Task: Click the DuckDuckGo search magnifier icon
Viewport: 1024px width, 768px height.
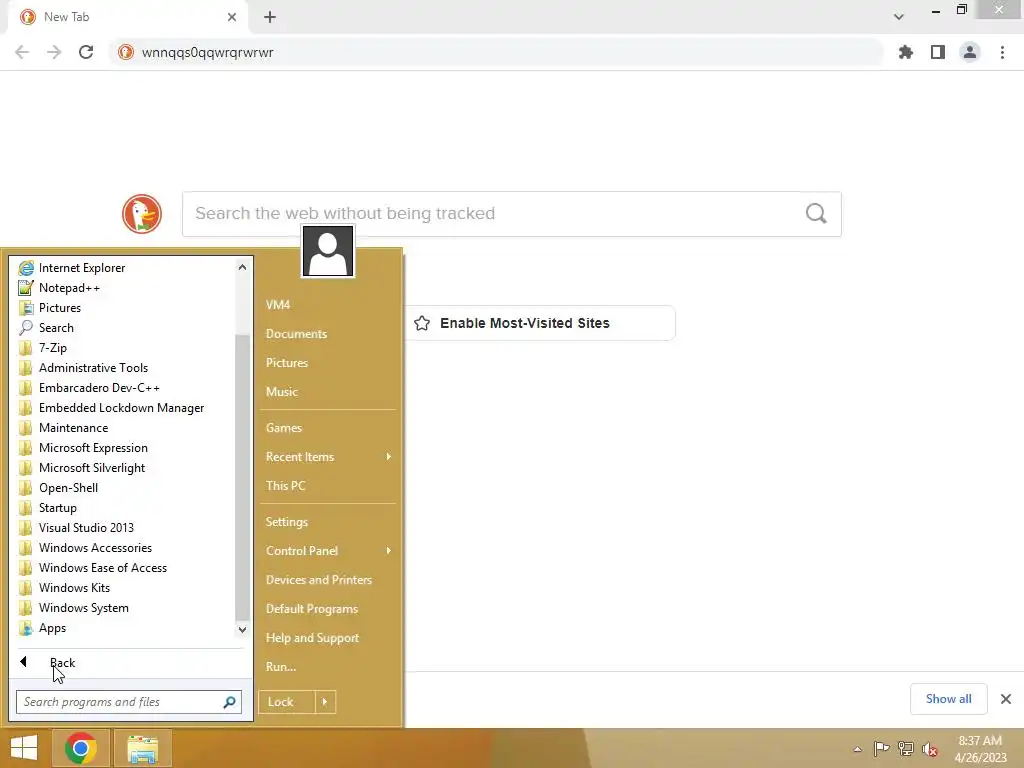Action: (x=816, y=214)
